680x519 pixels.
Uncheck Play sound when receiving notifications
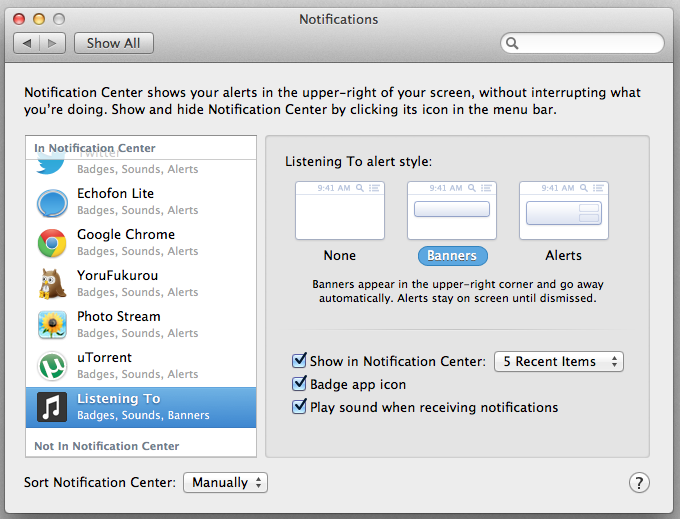[299, 406]
